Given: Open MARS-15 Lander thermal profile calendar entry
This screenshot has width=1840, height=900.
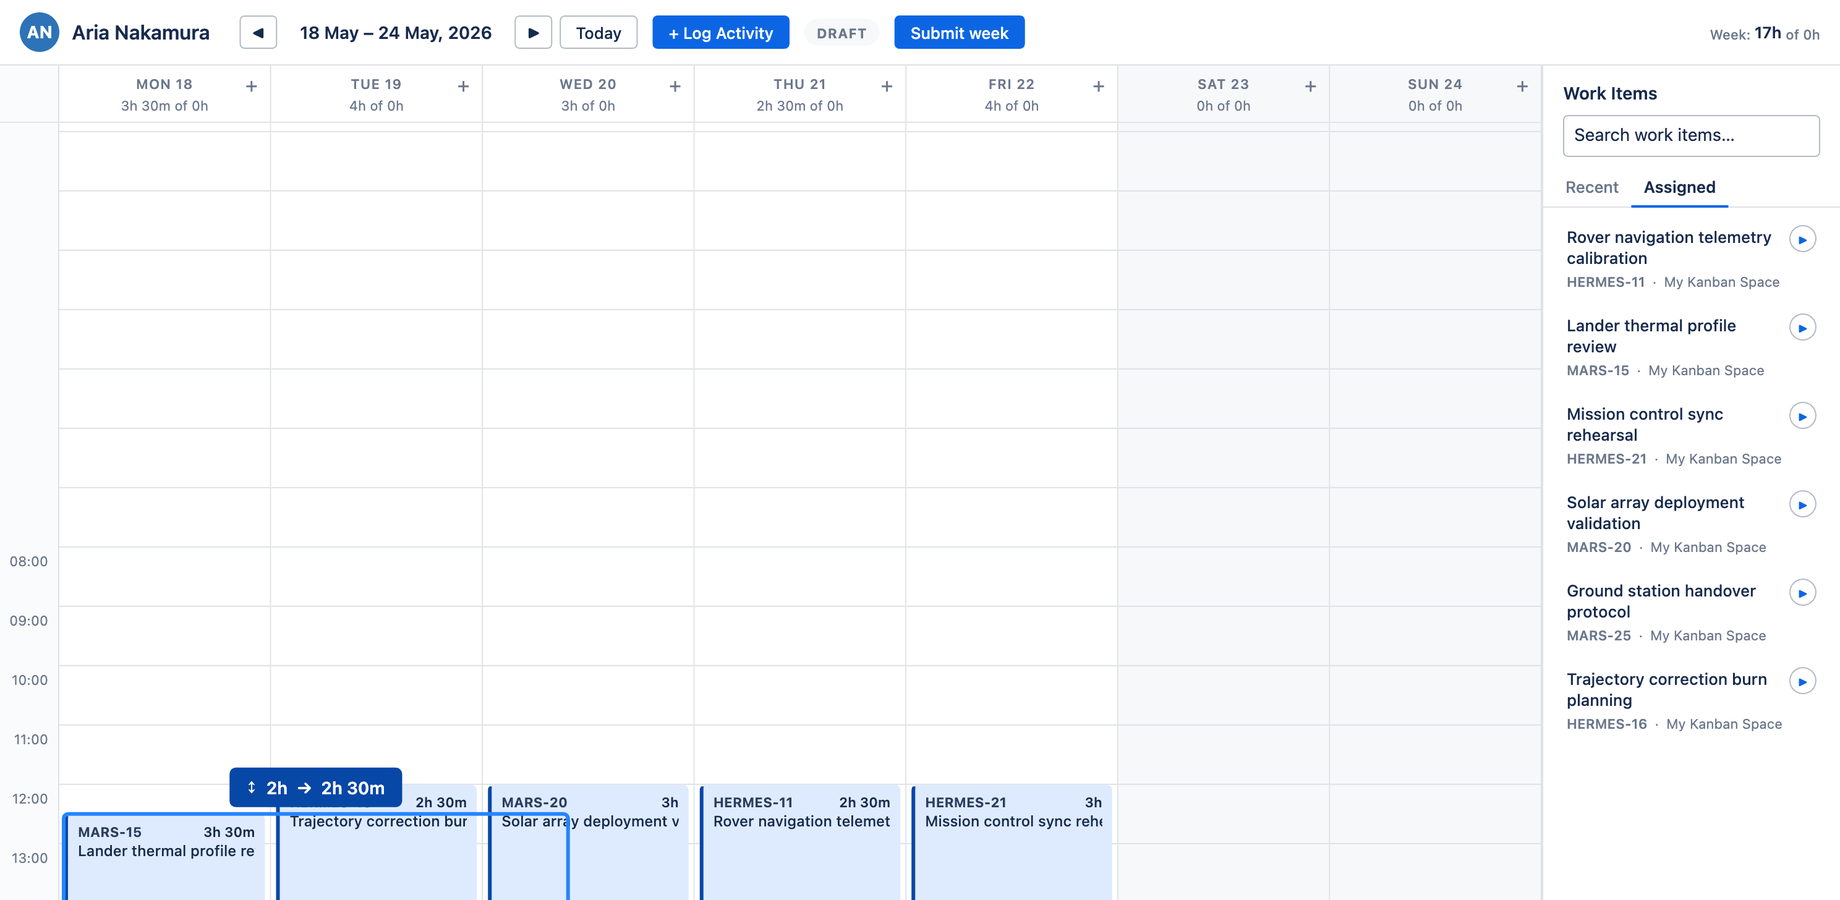Looking at the screenshot, I should [165, 858].
